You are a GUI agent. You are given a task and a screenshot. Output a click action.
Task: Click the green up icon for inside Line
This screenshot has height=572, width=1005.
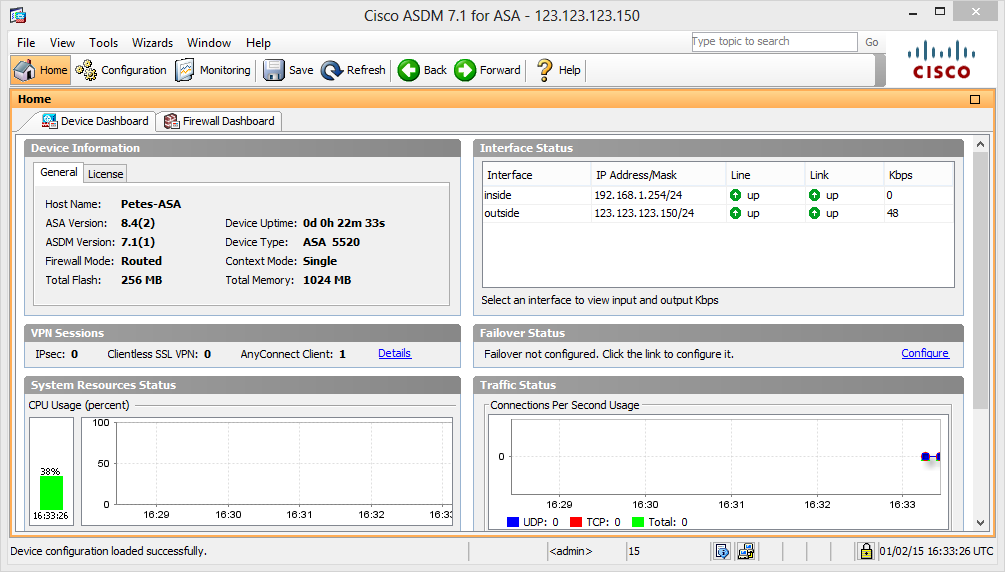[735, 195]
